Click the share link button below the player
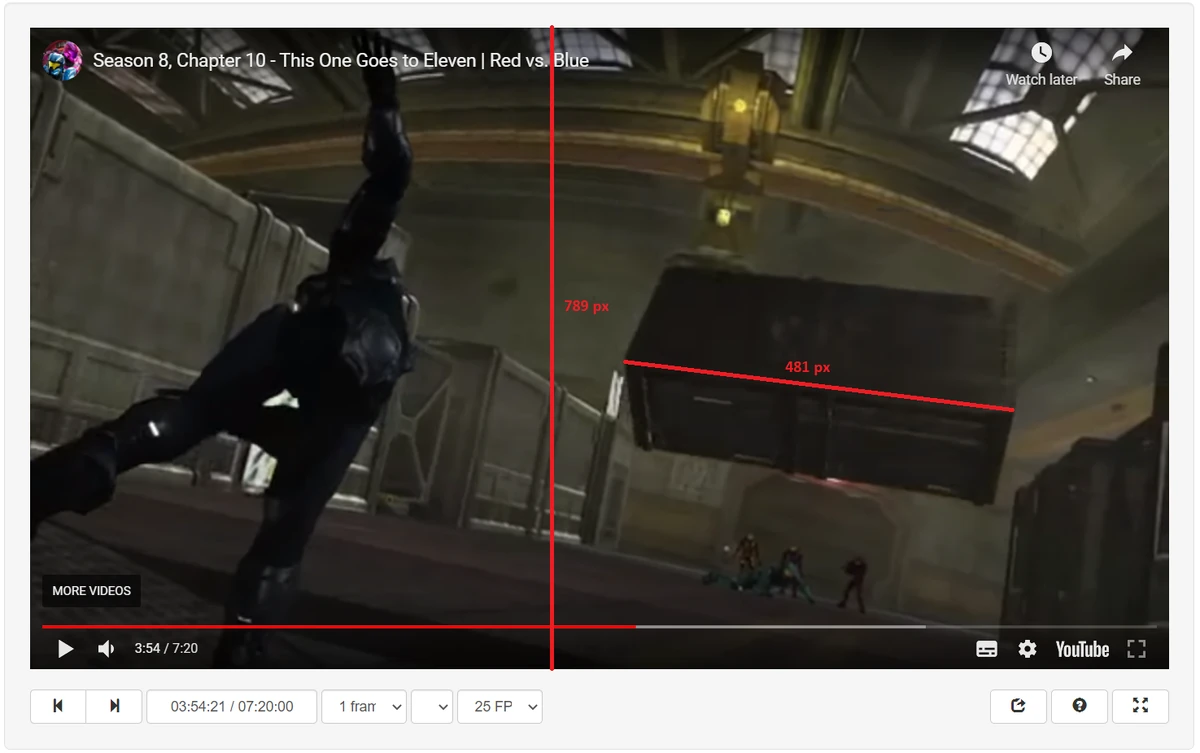 click(x=1018, y=706)
